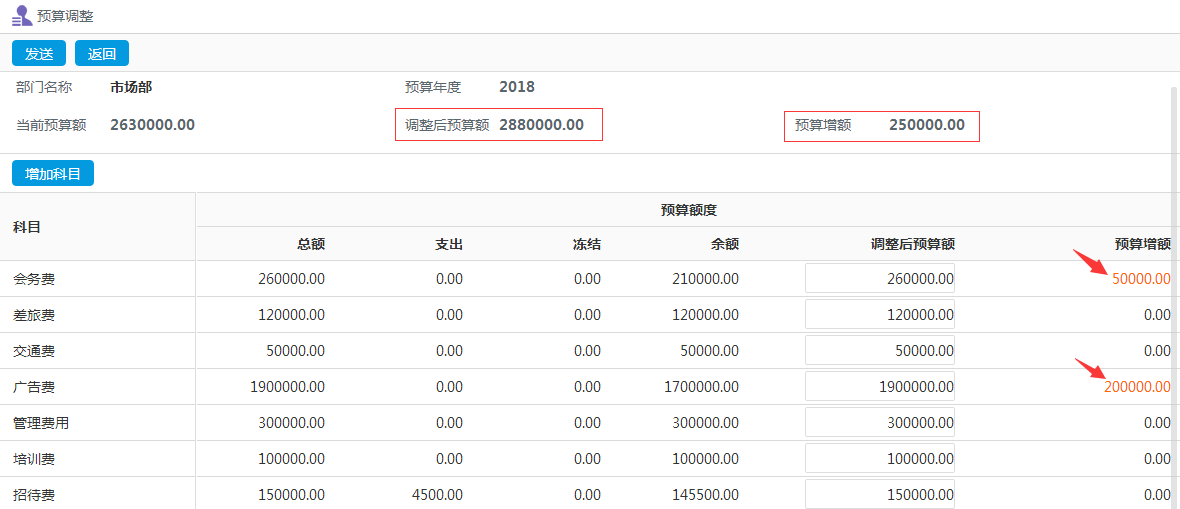Select the 广告费 subject row label

(34, 387)
